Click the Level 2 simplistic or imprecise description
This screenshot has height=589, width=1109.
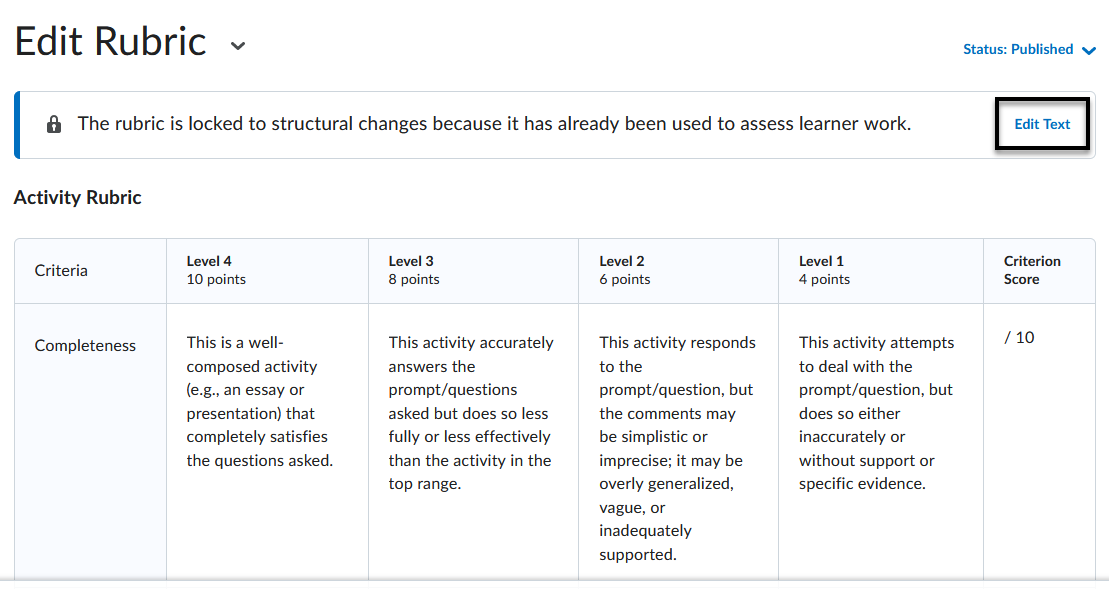(x=676, y=448)
